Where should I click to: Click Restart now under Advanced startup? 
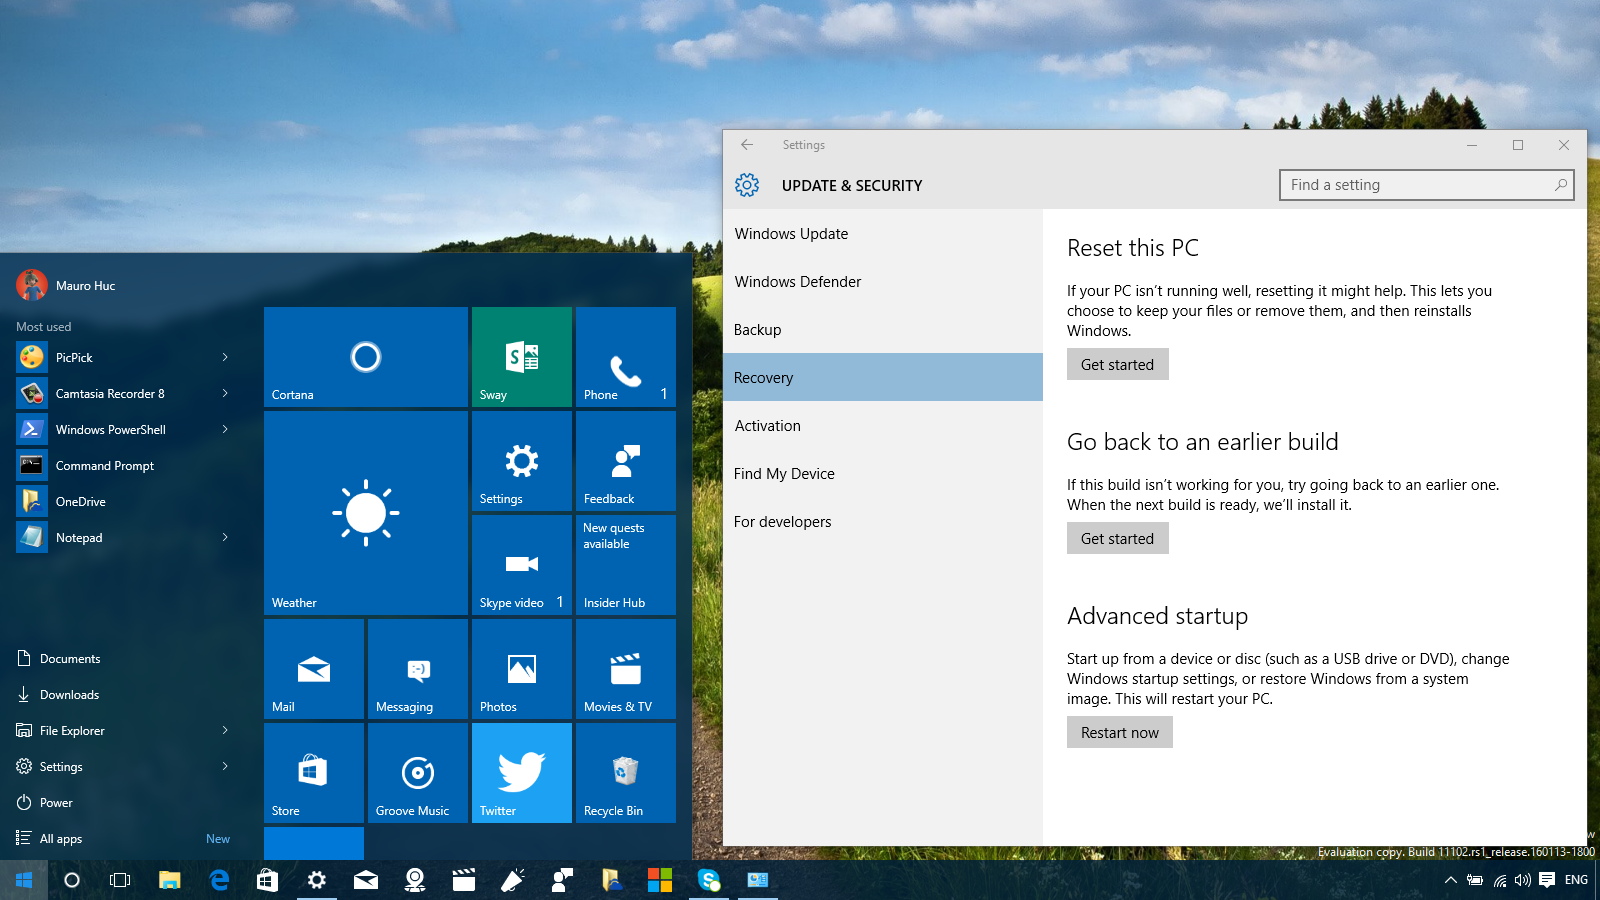[x=1119, y=732]
